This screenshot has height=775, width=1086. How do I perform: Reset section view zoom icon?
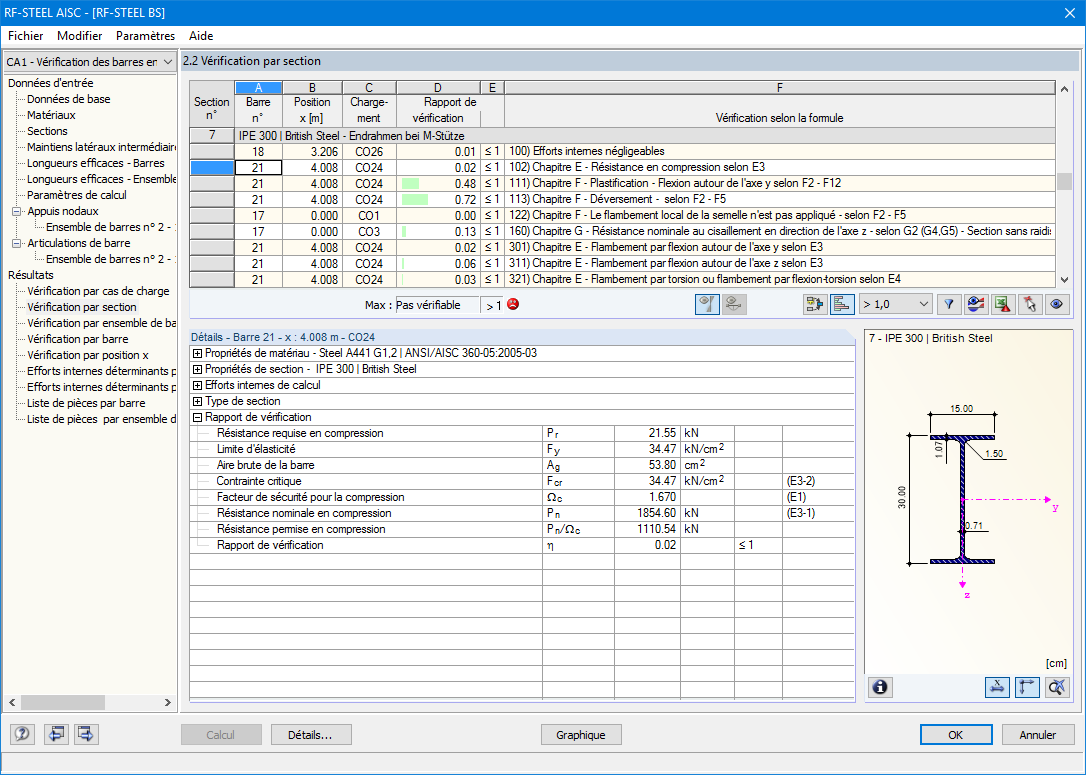tap(1057, 687)
